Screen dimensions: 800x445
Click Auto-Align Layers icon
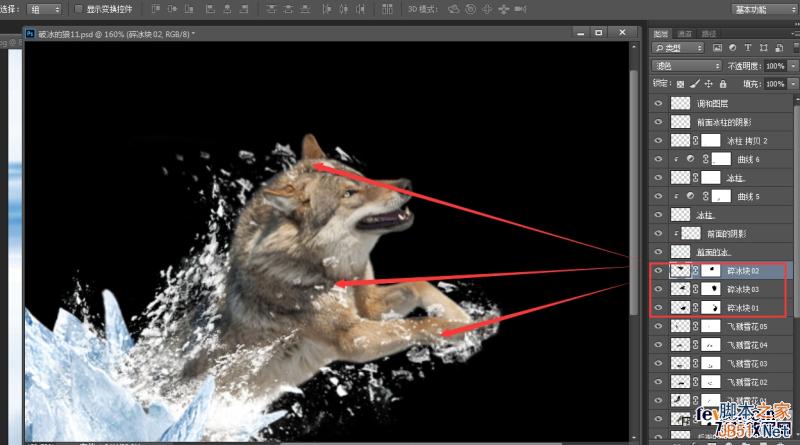tap(387, 9)
